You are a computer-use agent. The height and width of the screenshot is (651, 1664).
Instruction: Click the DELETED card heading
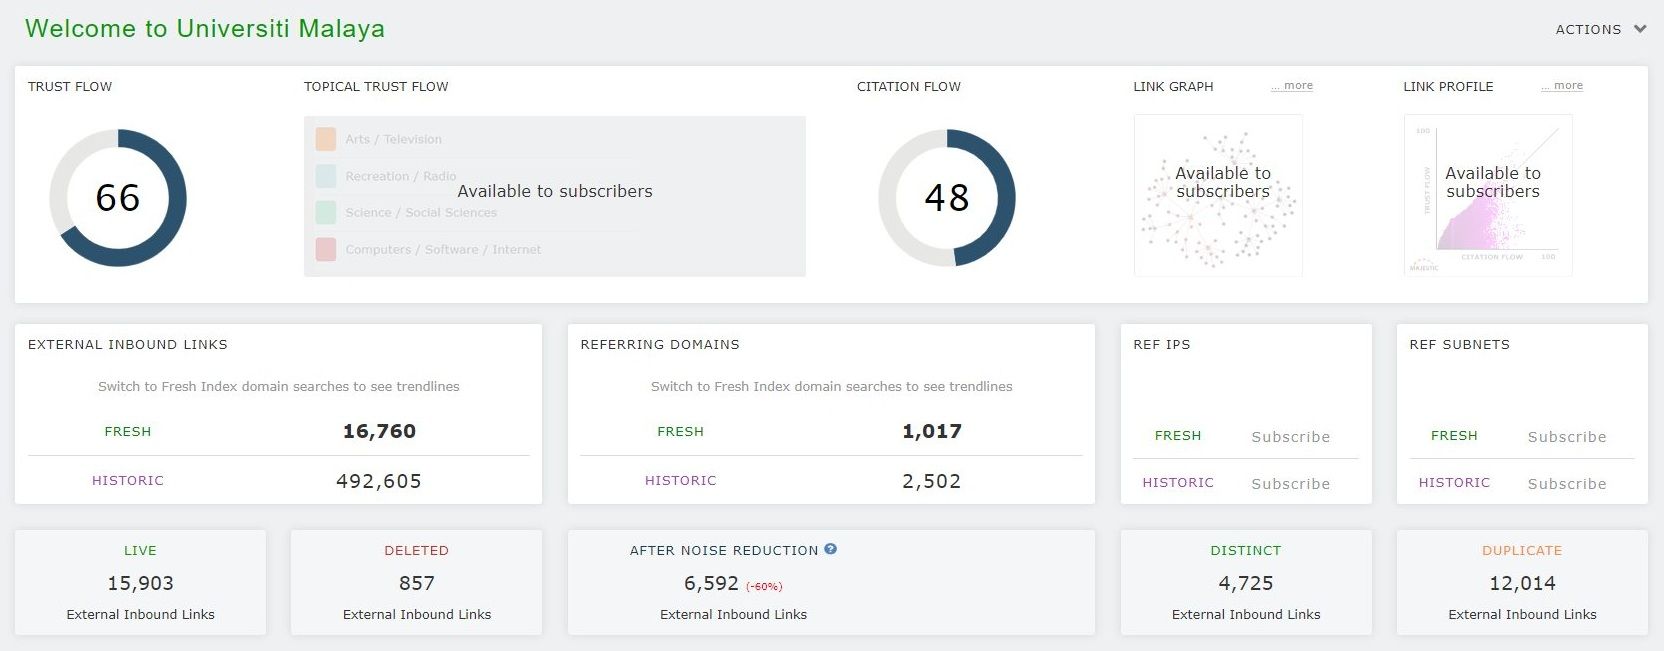417,551
